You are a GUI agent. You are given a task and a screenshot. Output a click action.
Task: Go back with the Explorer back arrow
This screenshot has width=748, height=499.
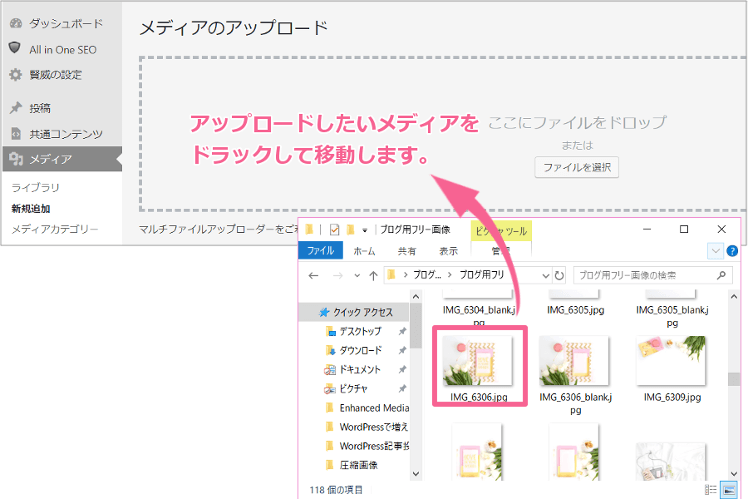tap(313, 276)
